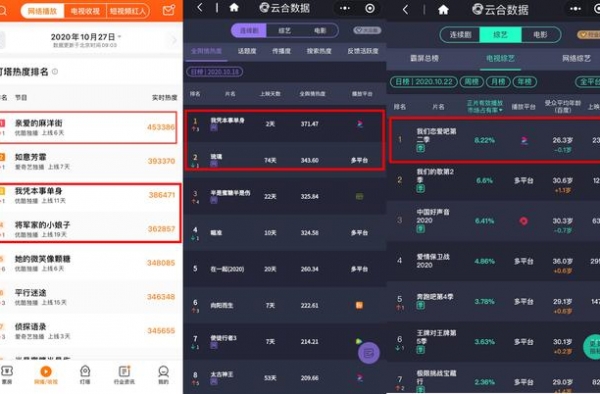The width and height of the screenshot is (600, 394).
Task: Open the 侦探语录 ranking row
Action: (90, 331)
